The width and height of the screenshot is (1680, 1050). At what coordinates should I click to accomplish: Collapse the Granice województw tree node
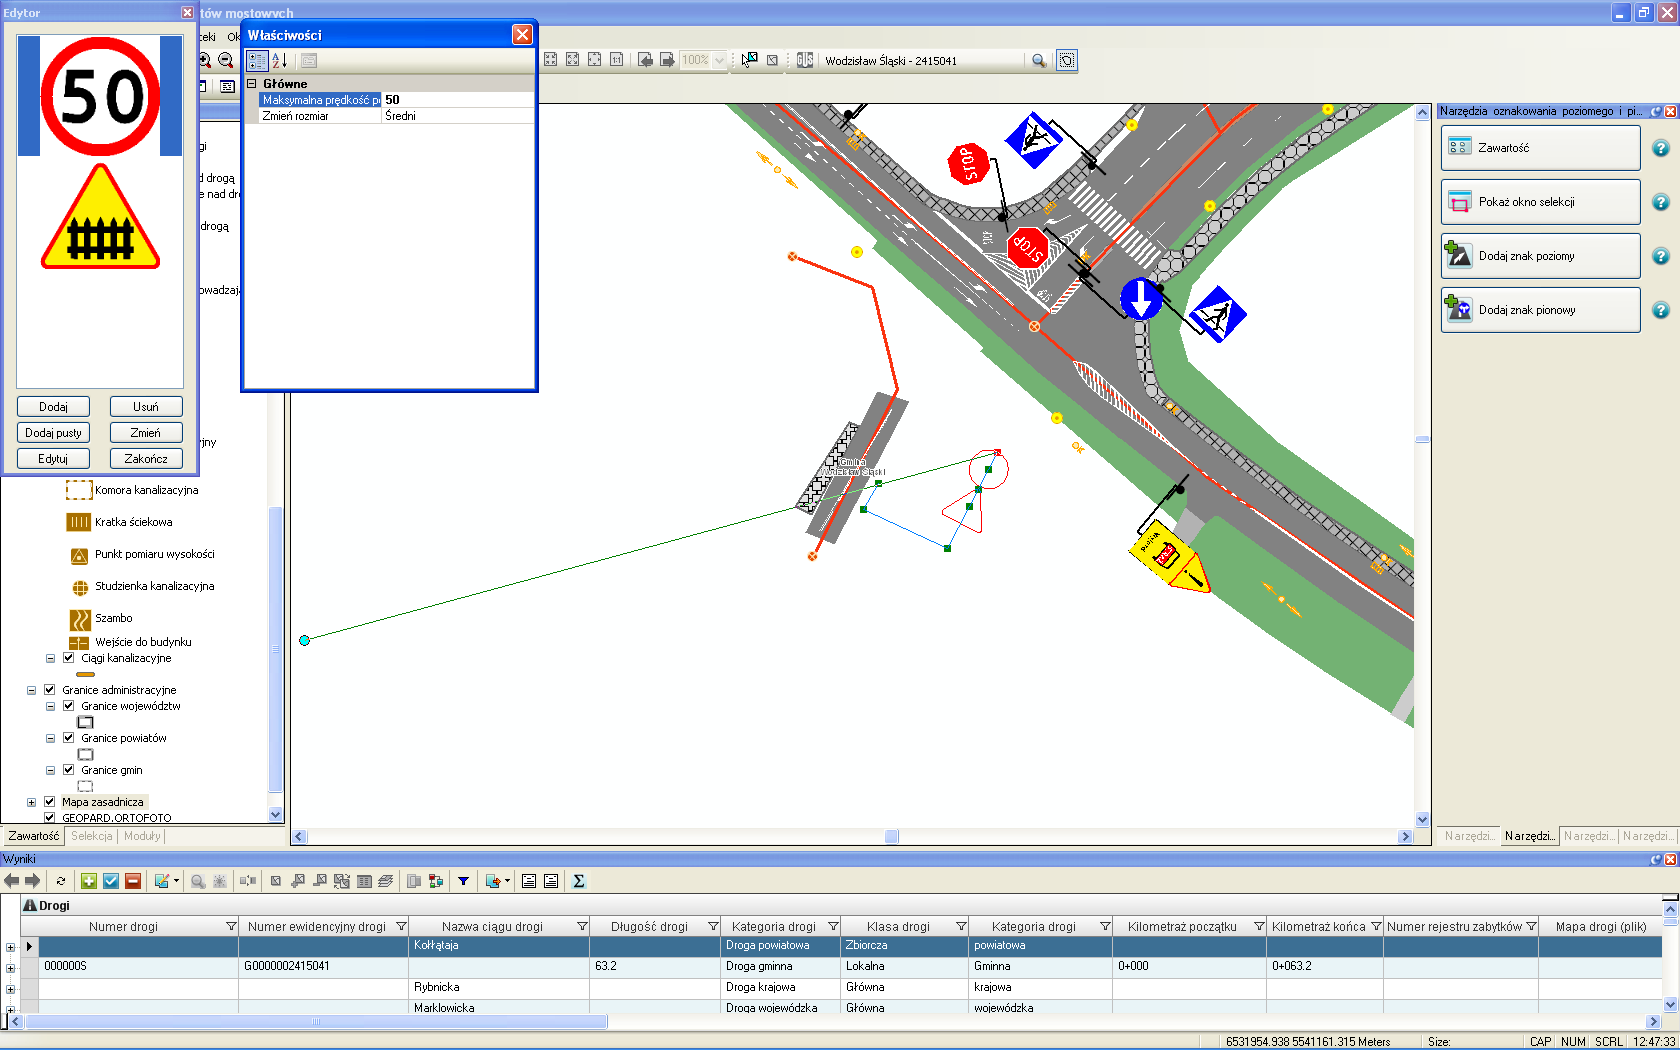point(50,706)
